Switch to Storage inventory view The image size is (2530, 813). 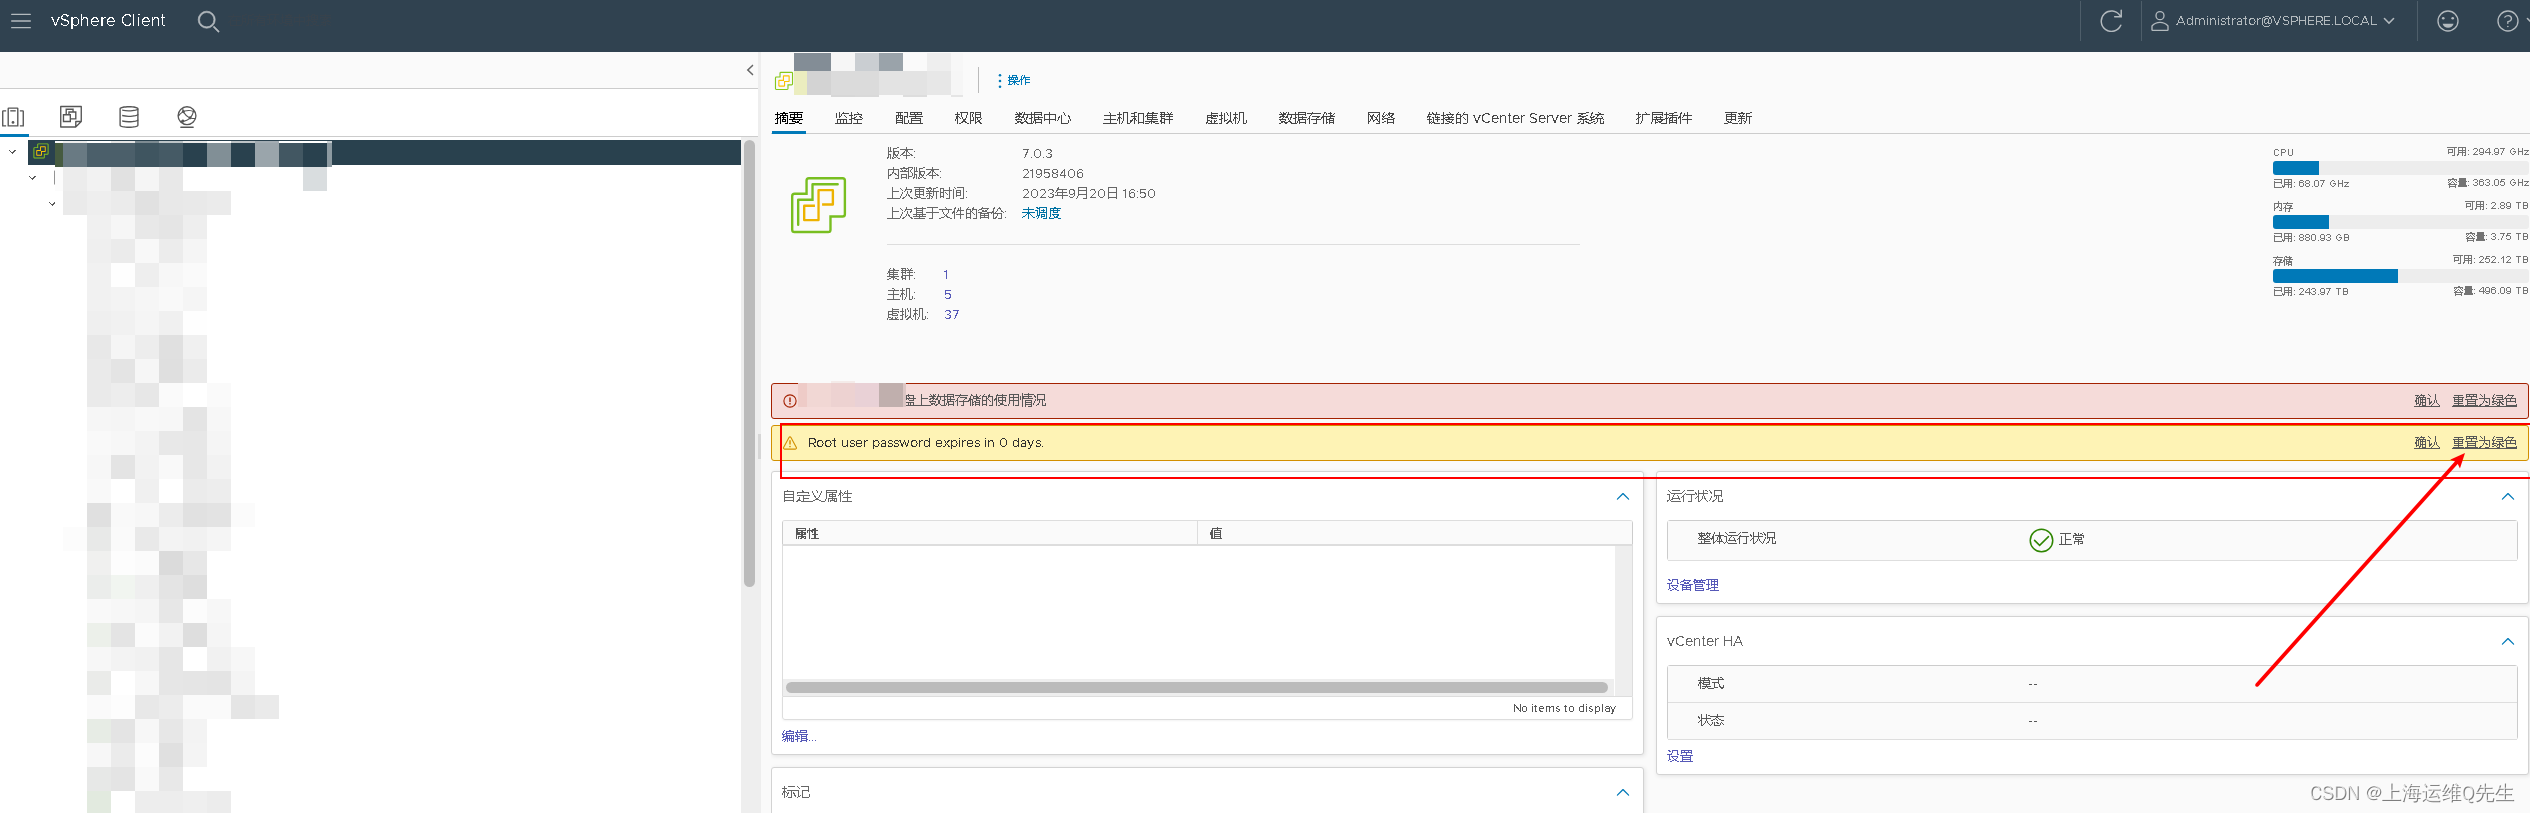(x=129, y=117)
